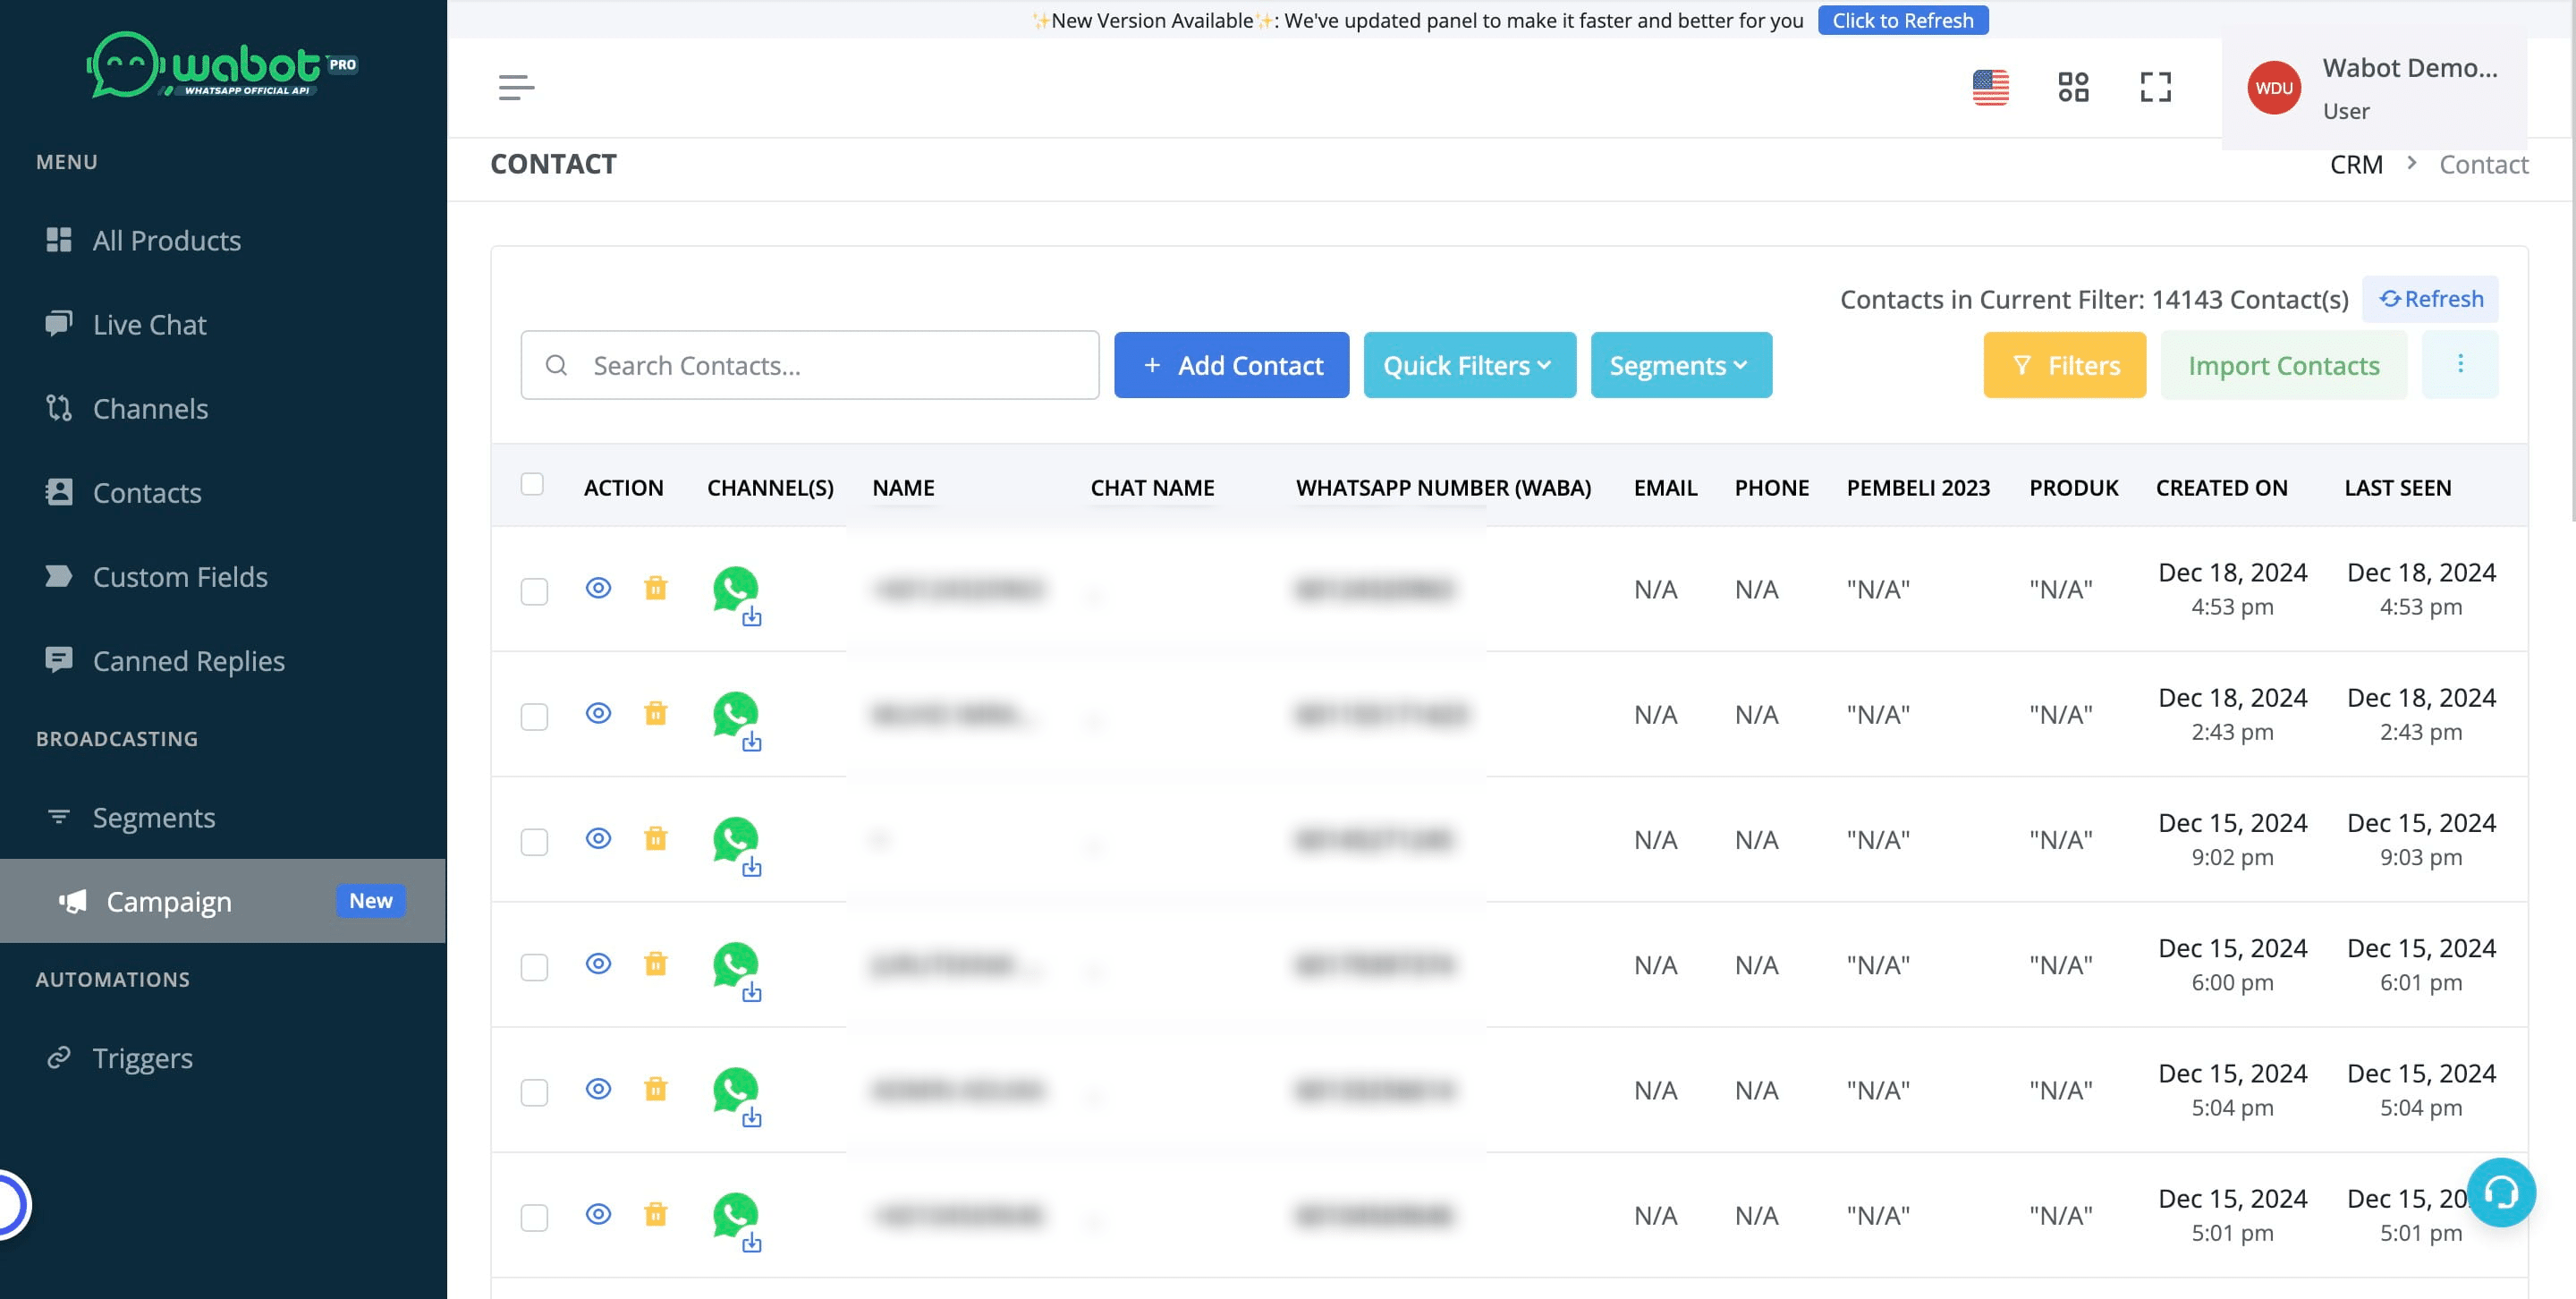
Task: Expand the Segments dropdown button
Action: click(1680, 365)
